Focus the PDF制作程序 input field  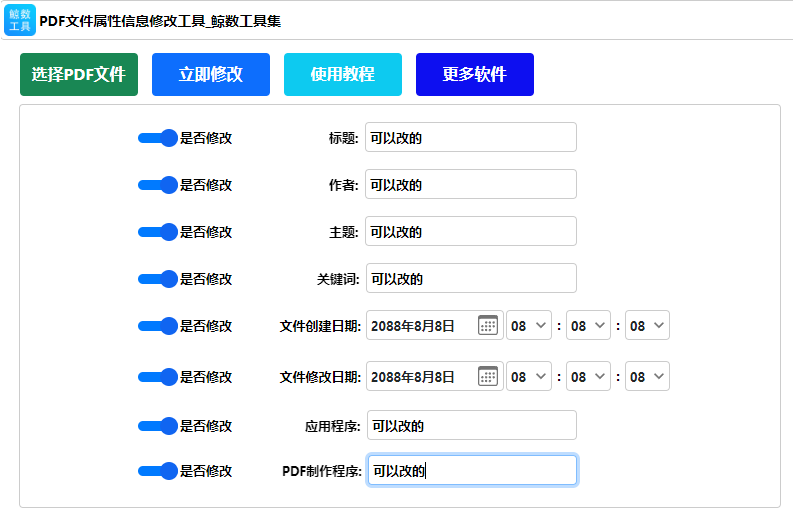(x=472, y=470)
